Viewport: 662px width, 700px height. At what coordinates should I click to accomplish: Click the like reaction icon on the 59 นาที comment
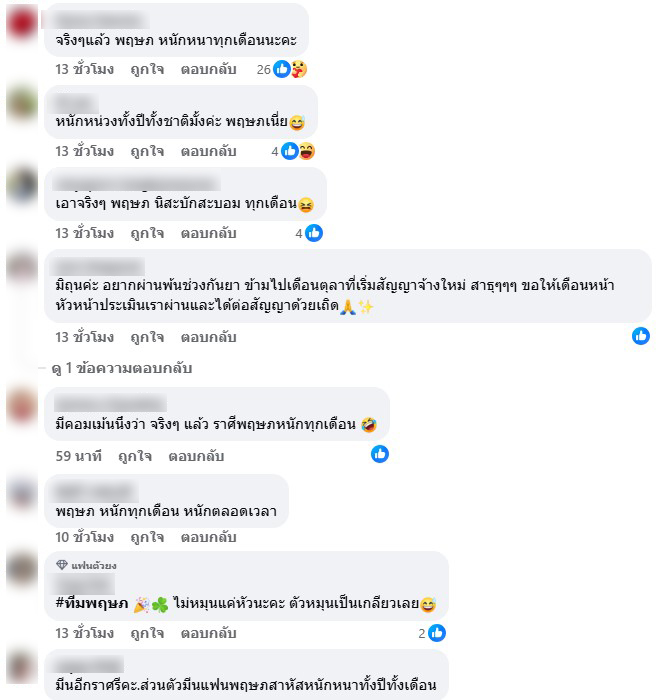pyautogui.click(x=380, y=454)
